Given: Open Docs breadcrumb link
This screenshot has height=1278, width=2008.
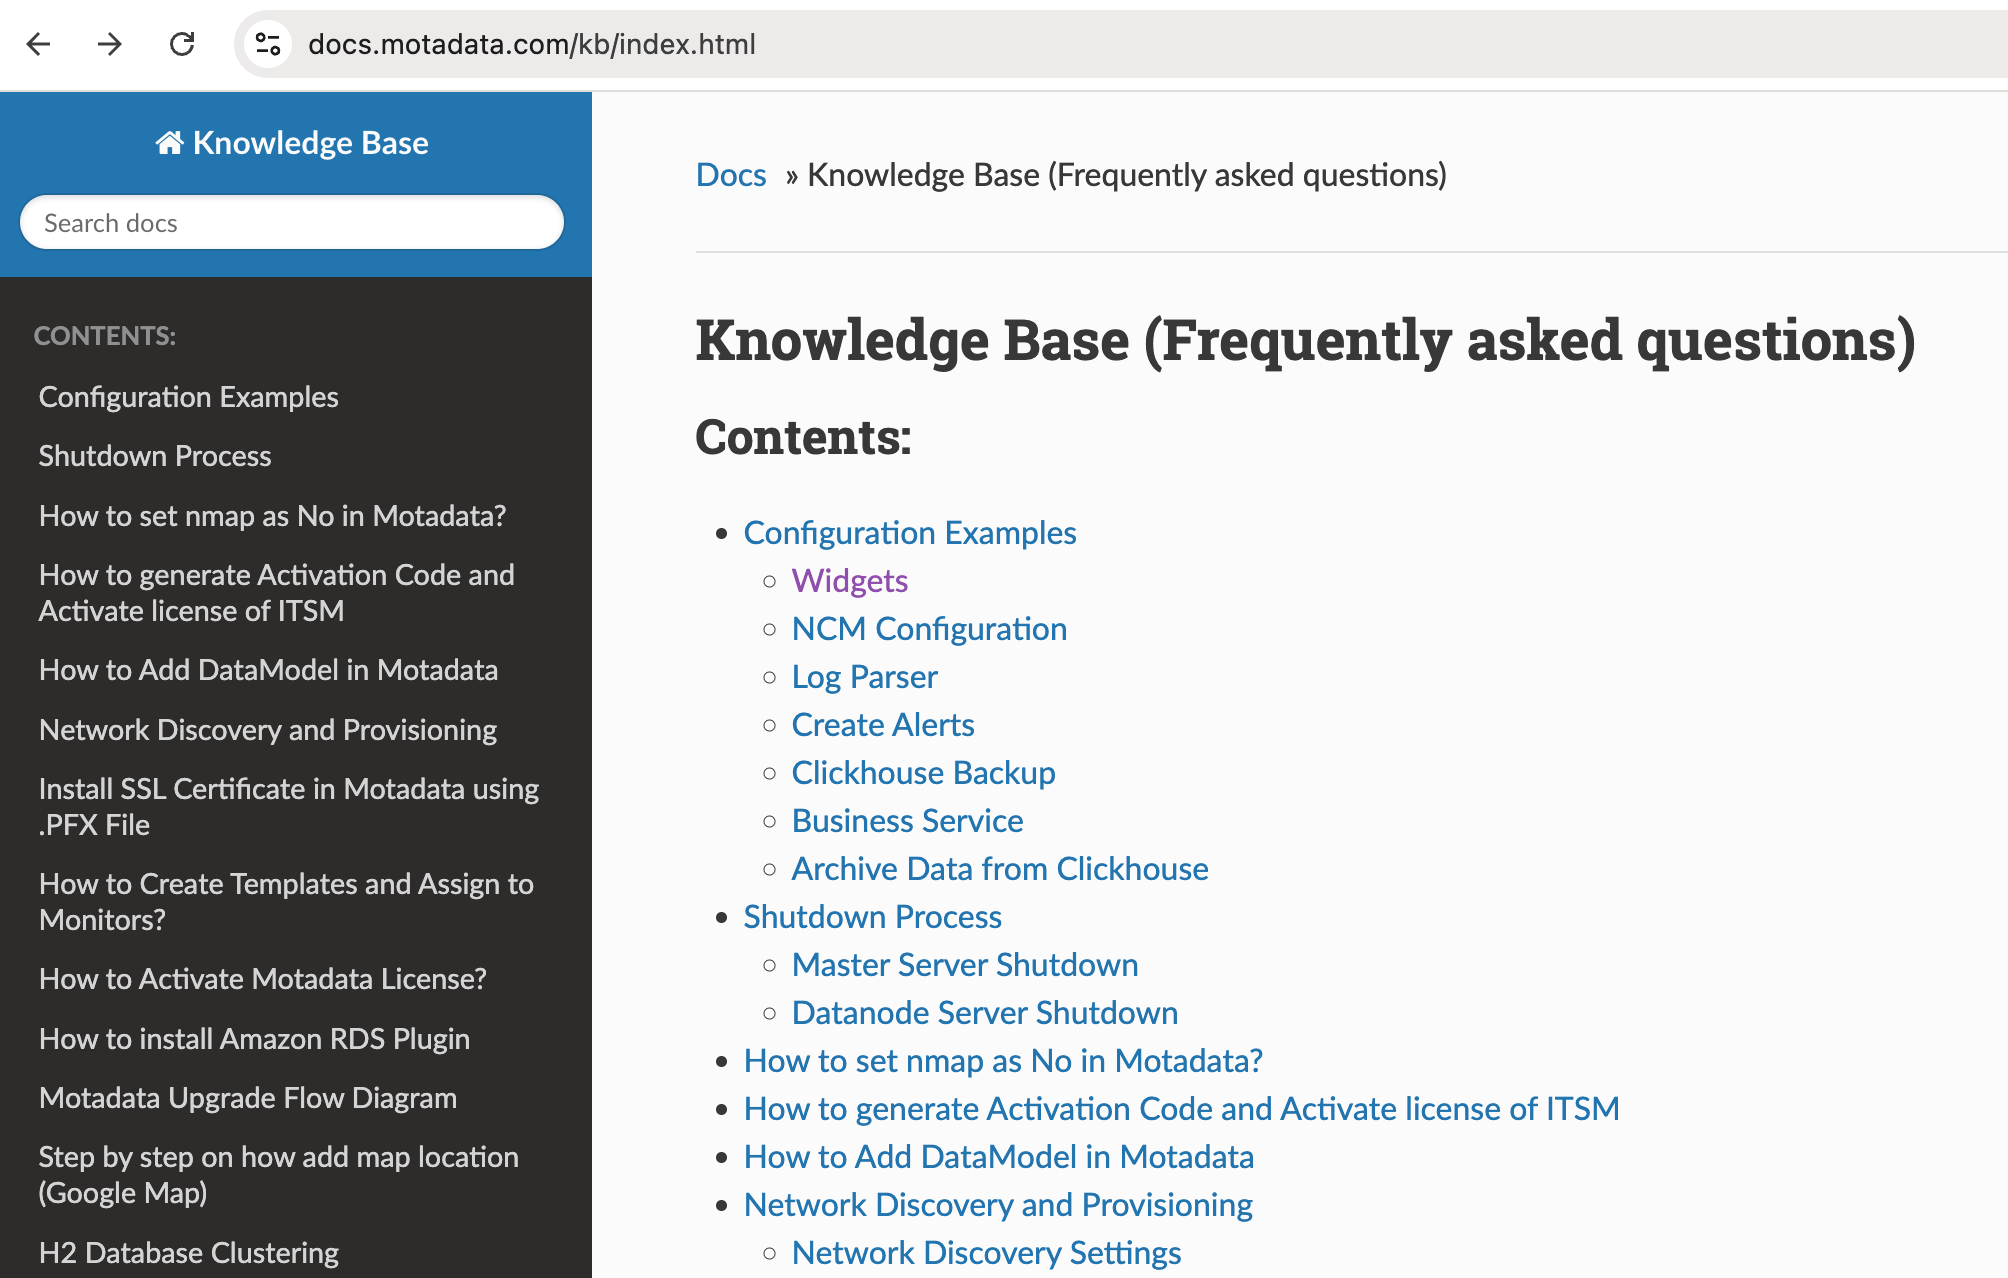Looking at the screenshot, I should coord(731,175).
